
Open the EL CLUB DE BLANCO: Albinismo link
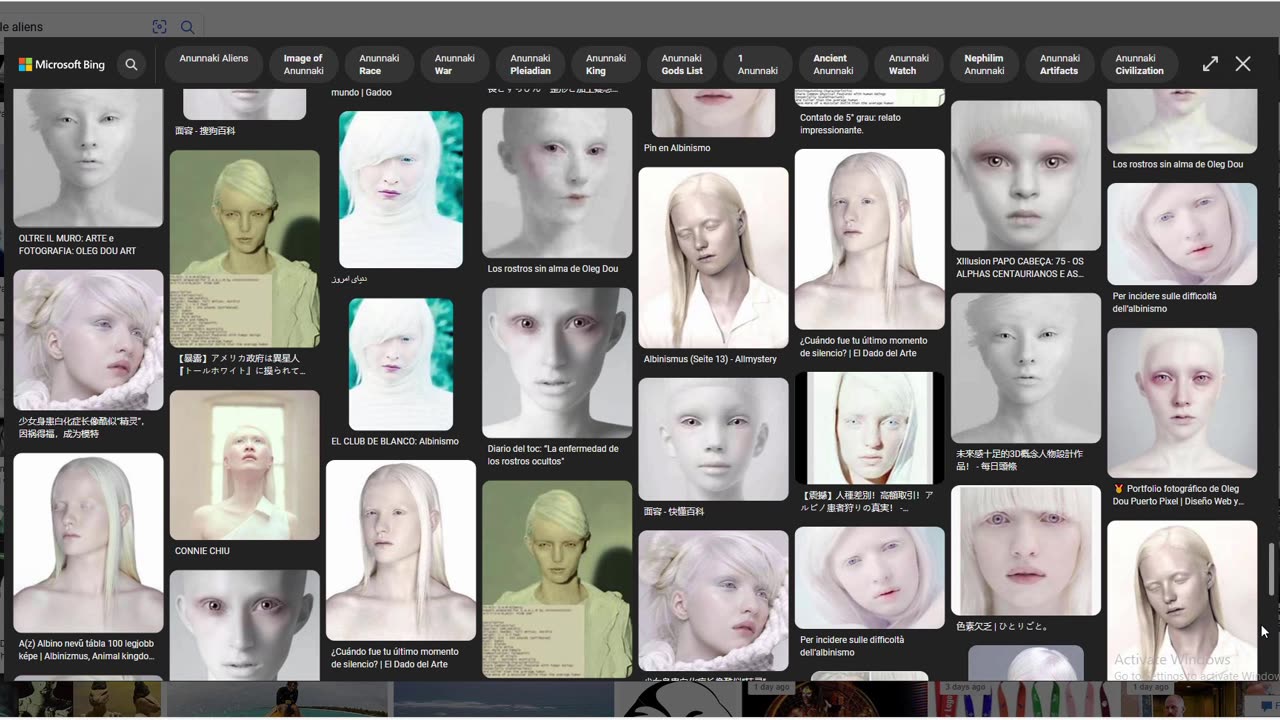395,441
